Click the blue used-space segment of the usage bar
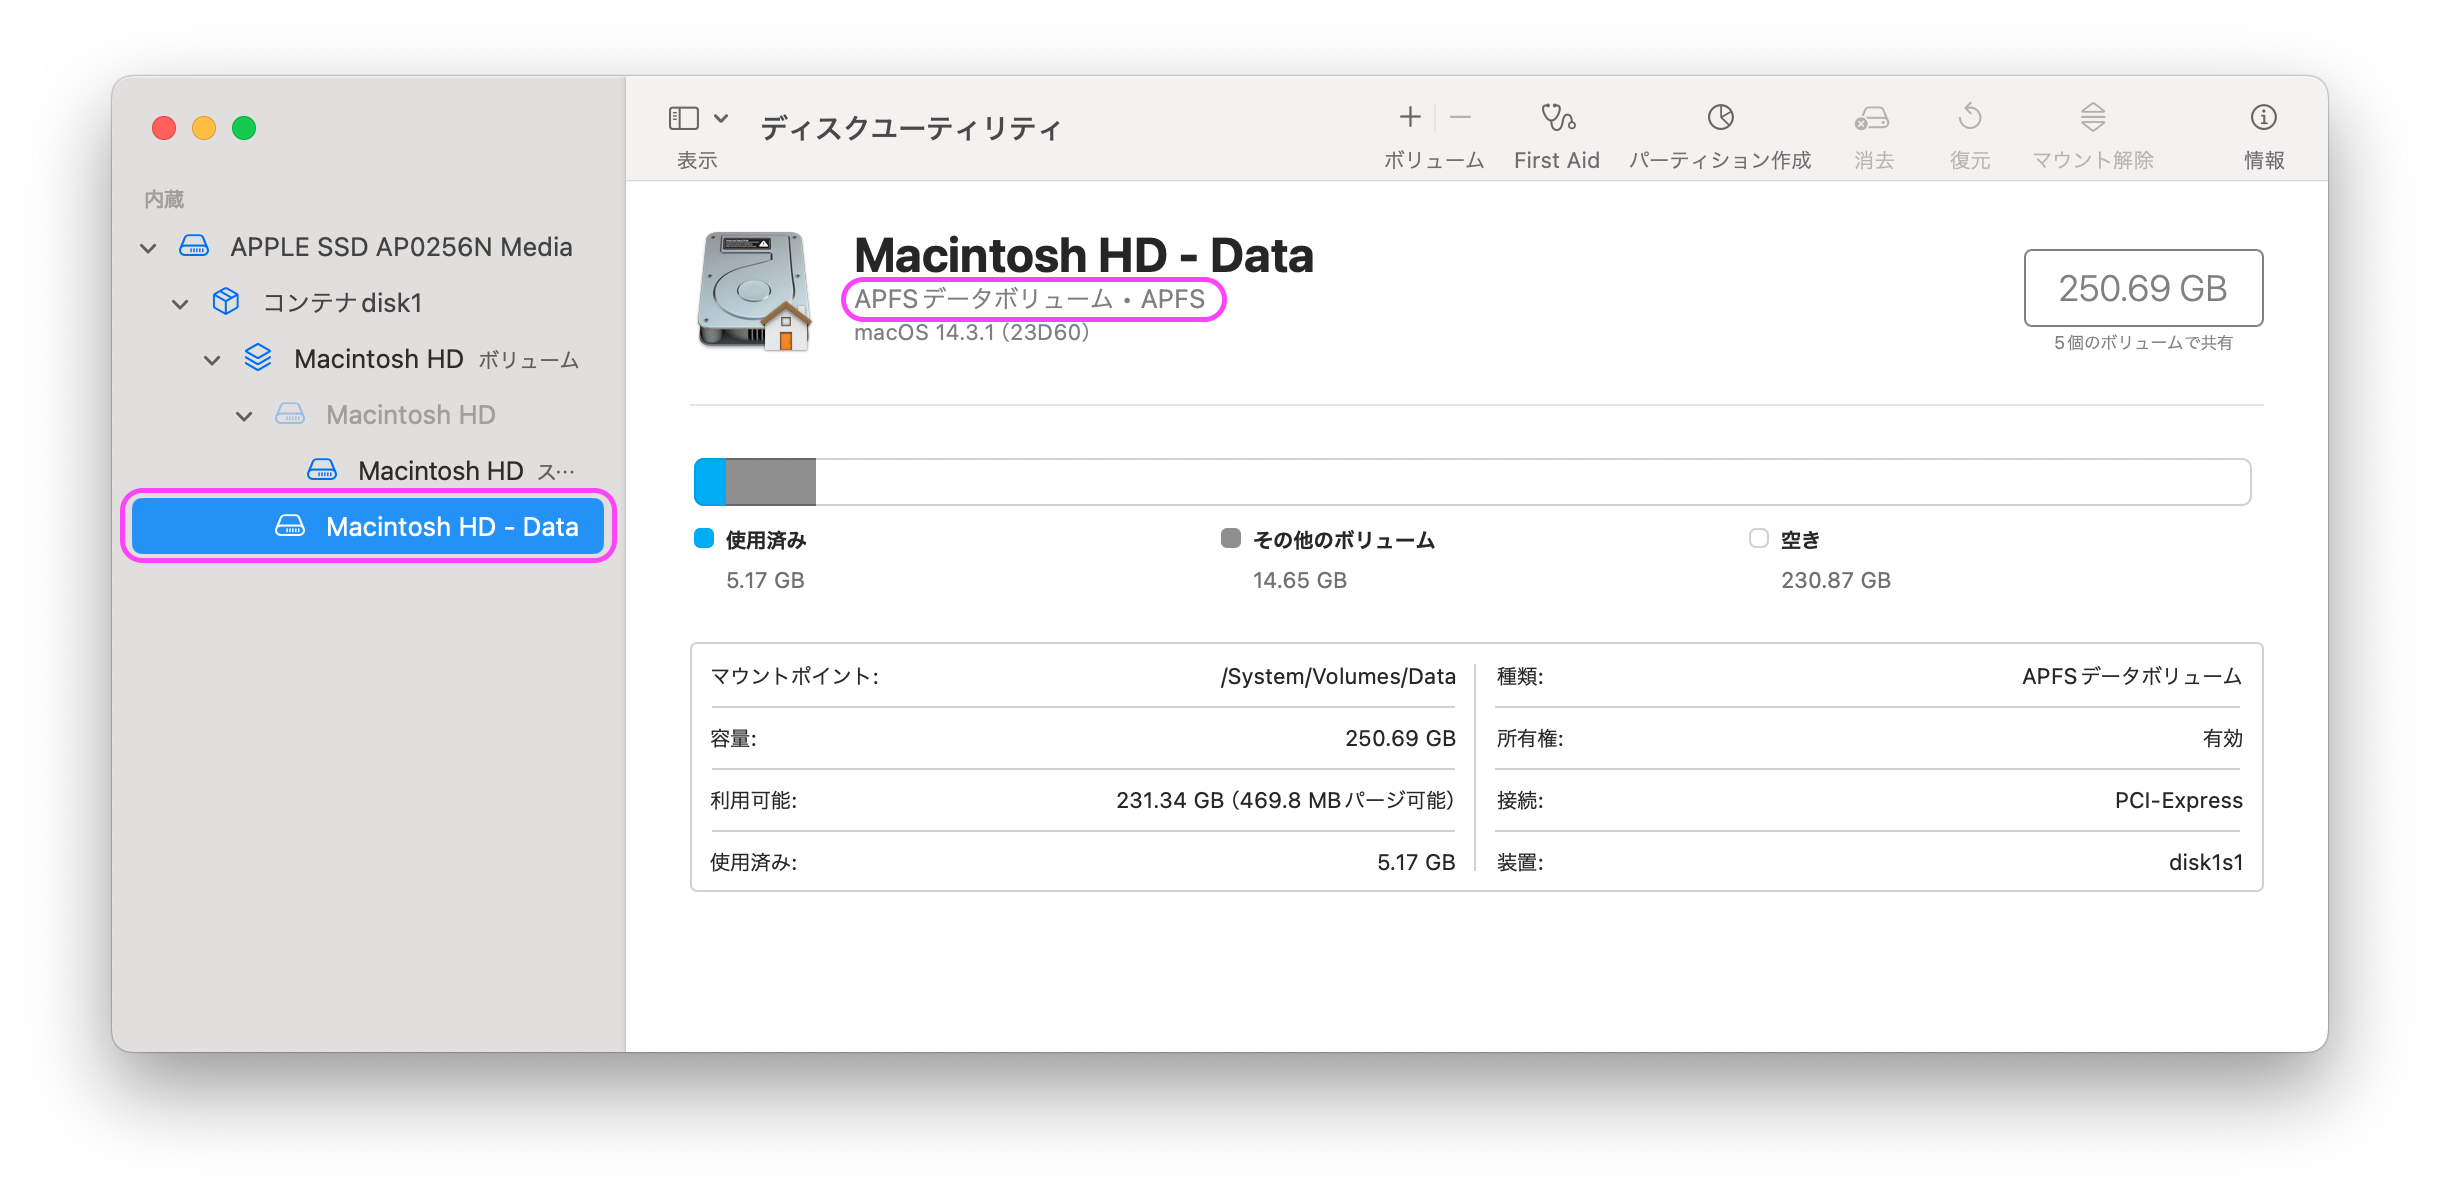Image resolution: width=2440 pixels, height=1200 pixels. tap(708, 481)
